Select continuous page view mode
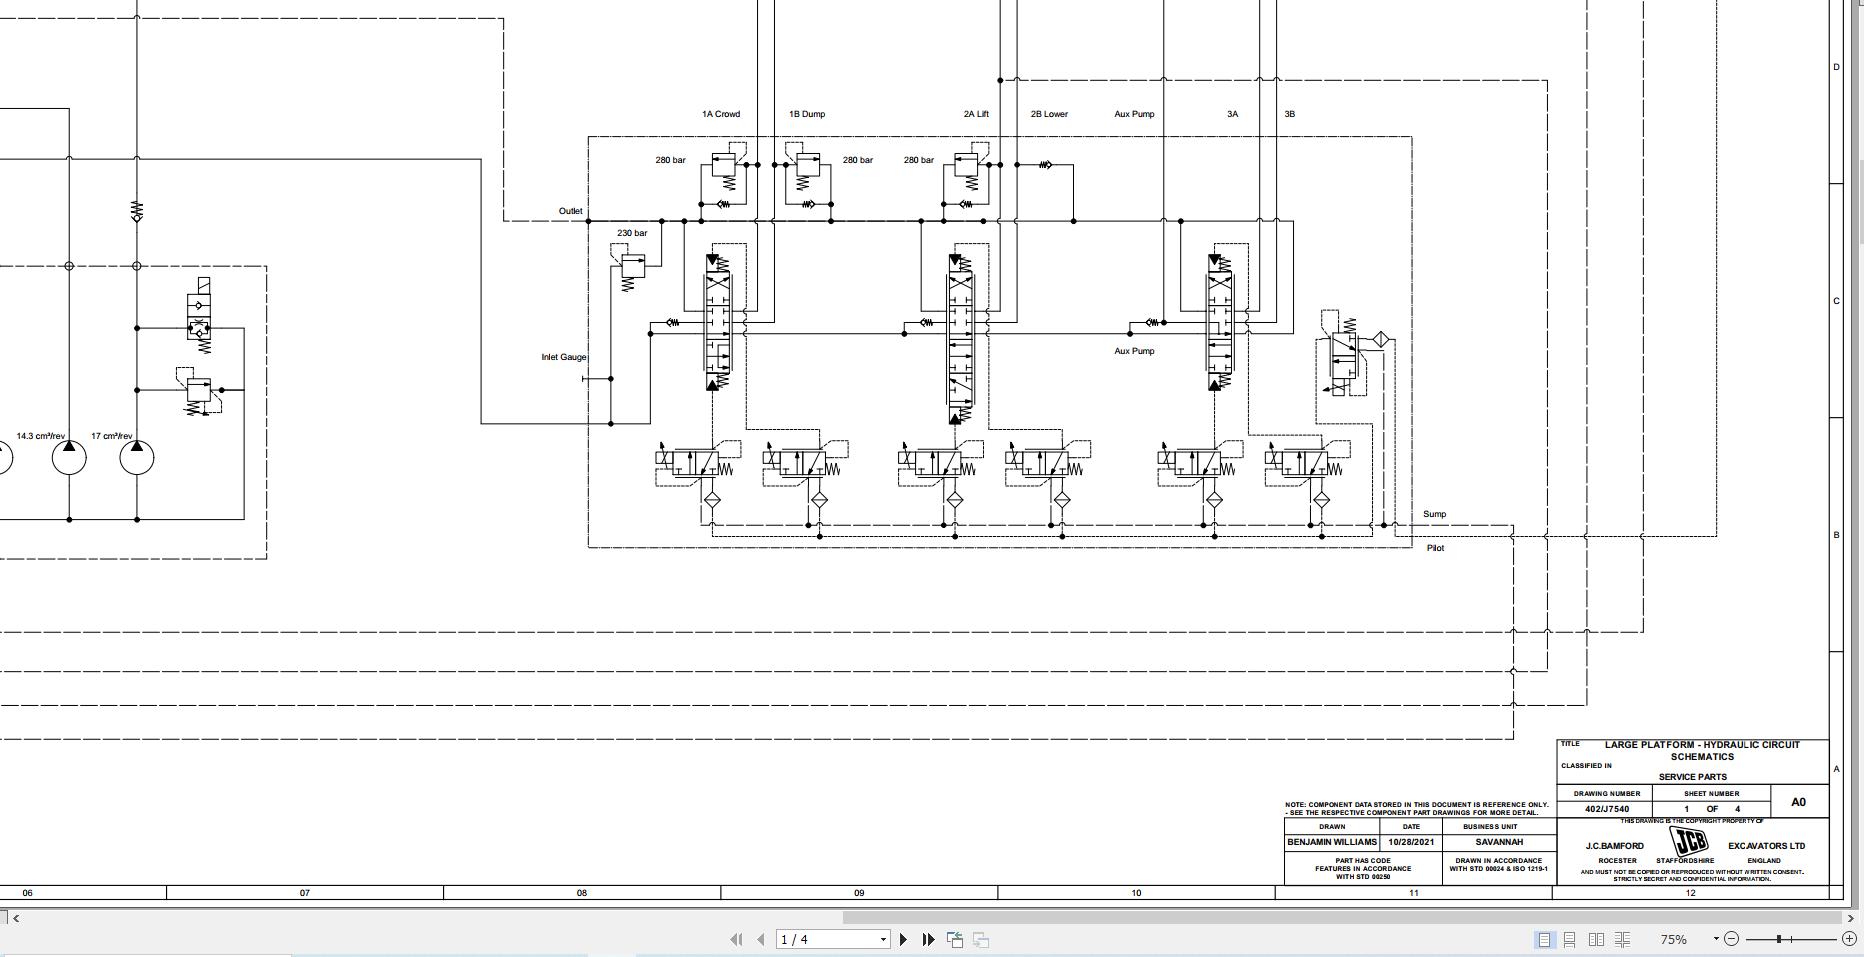This screenshot has height=957, width=1864. coord(1570,939)
